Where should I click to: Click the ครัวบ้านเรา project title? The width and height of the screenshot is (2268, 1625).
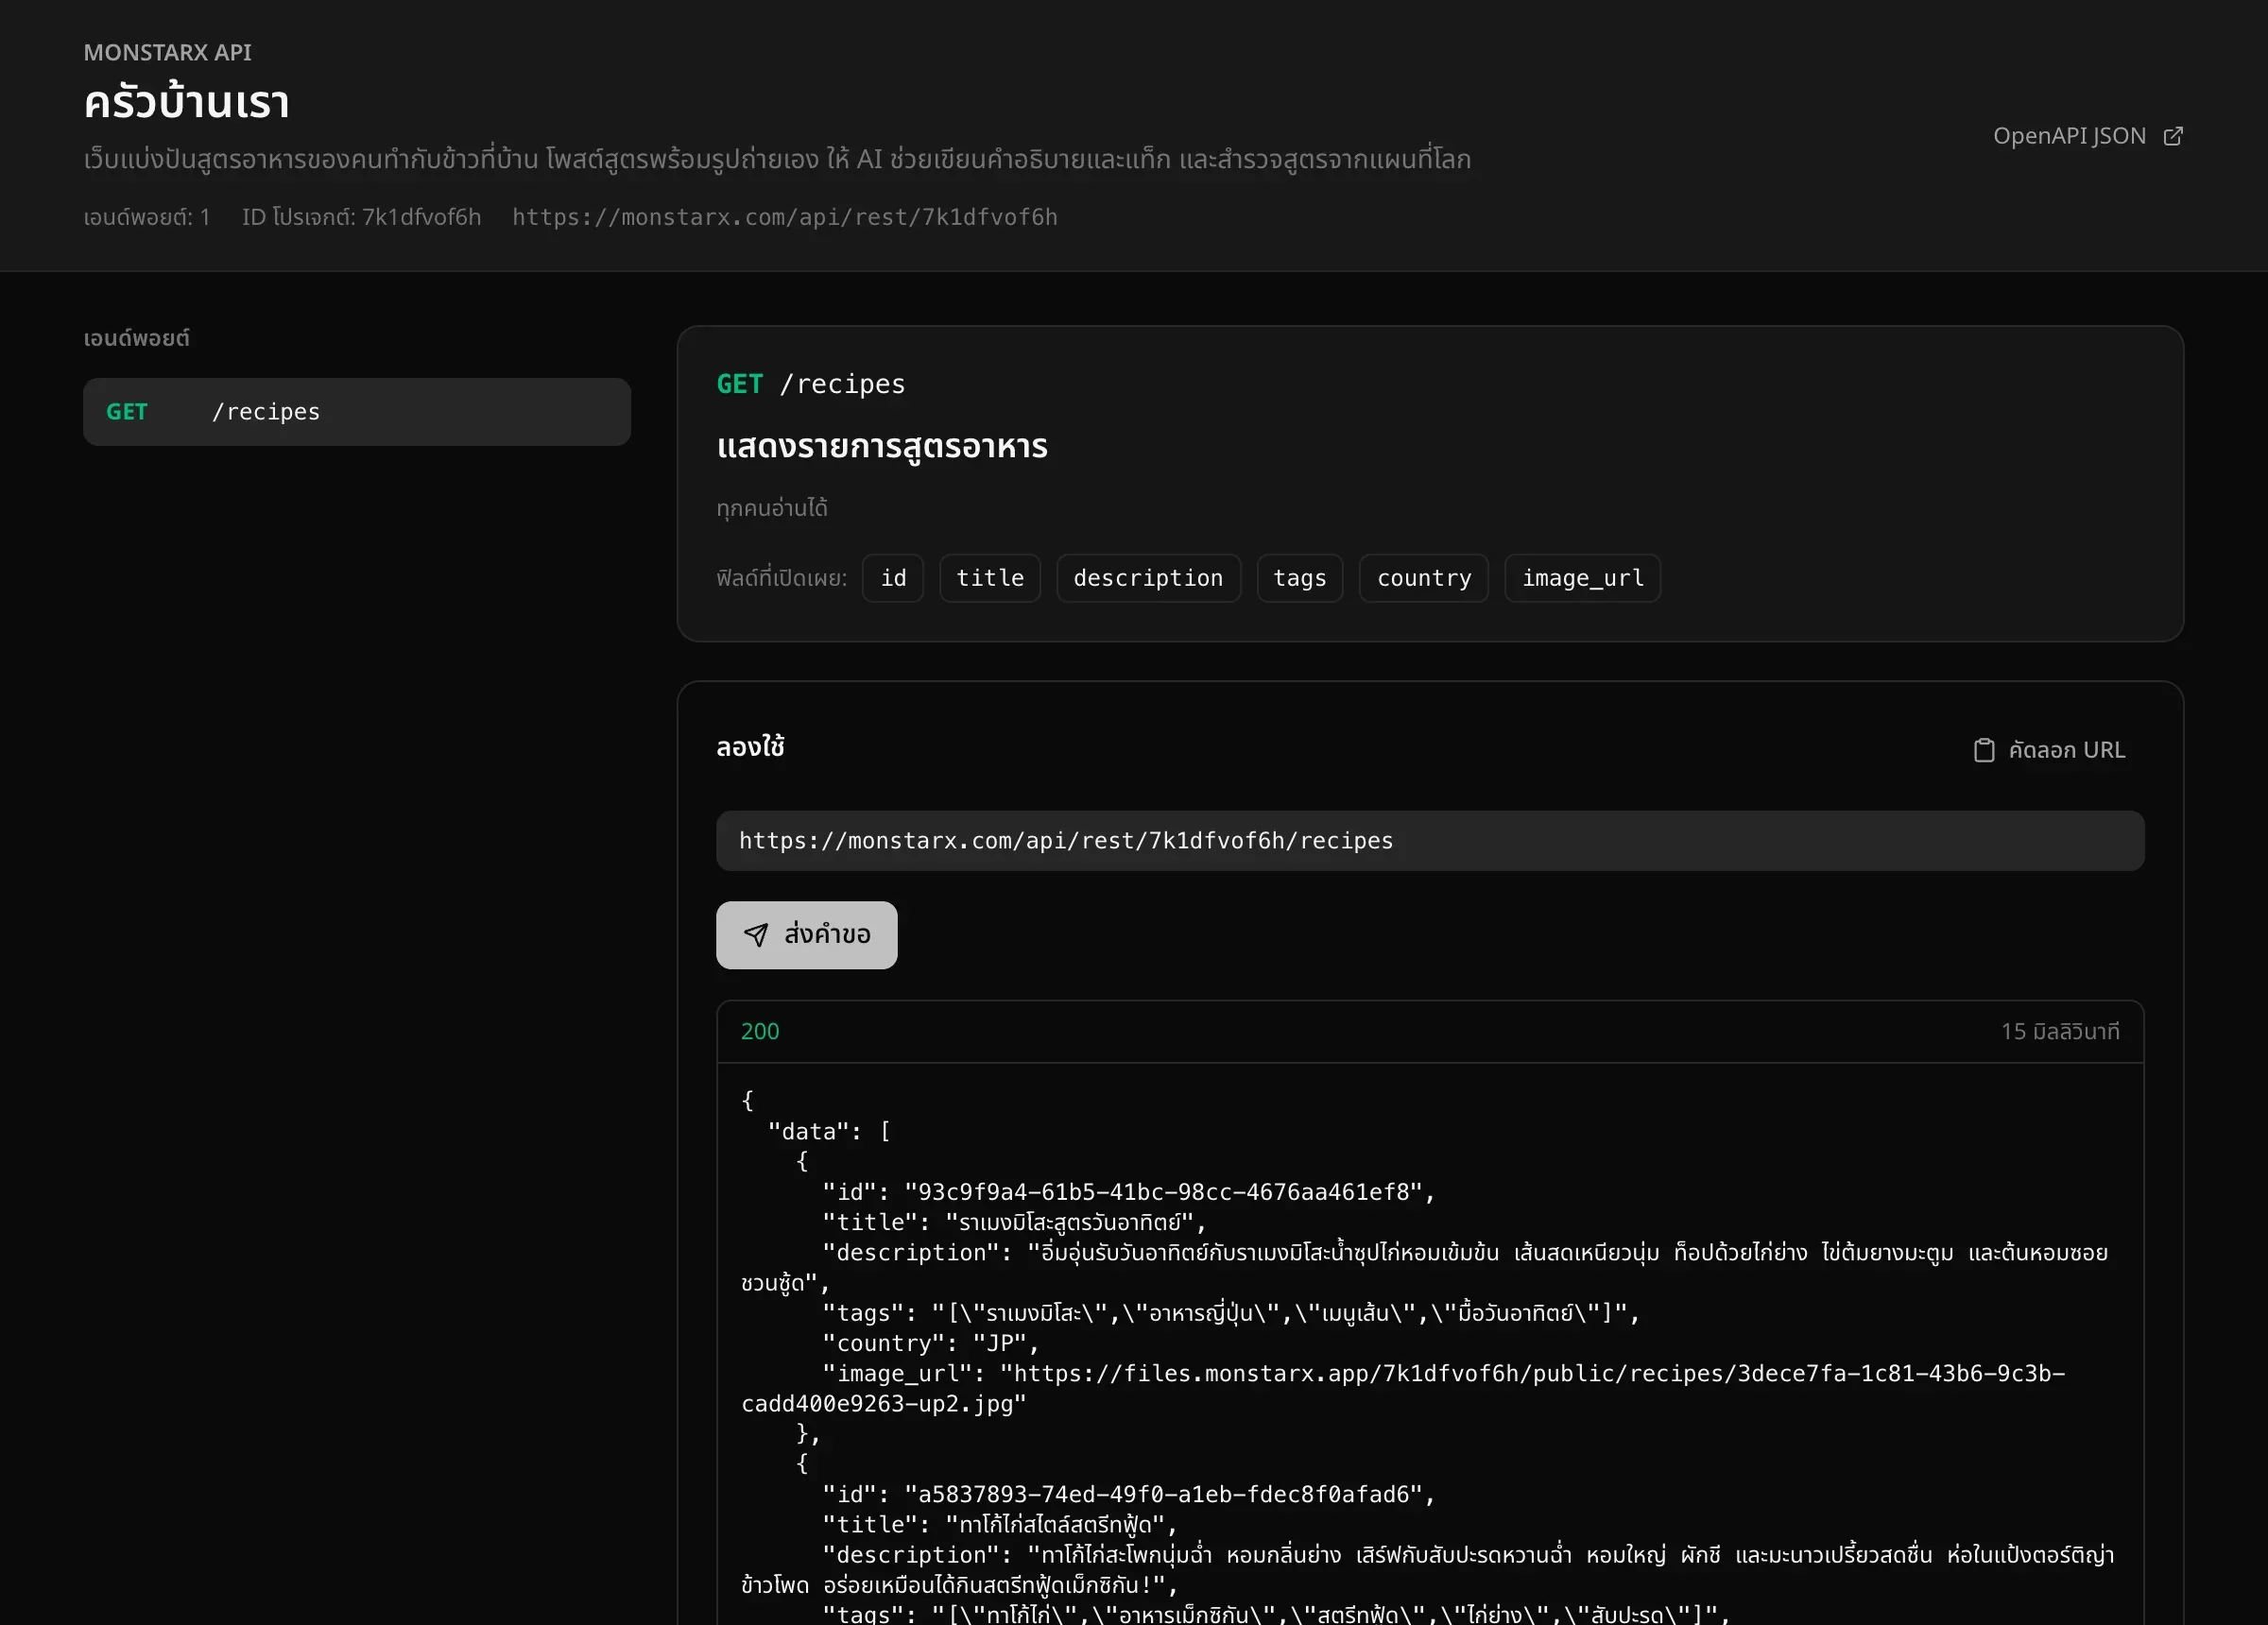click(187, 102)
